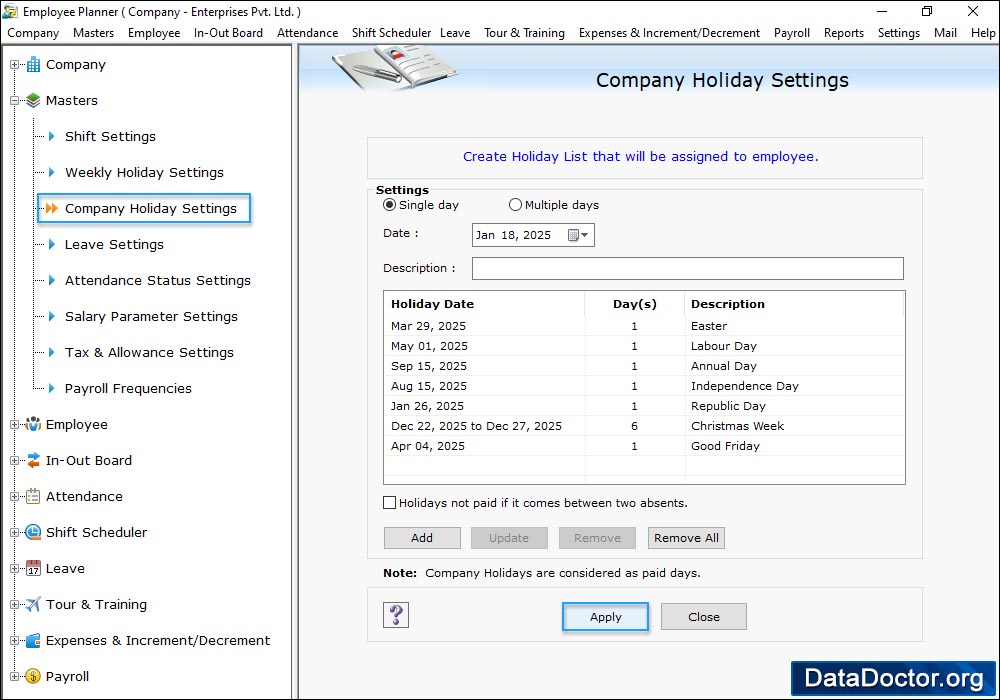Open the Tour & Training menu
Viewport: 1000px width, 700px height.
[524, 33]
